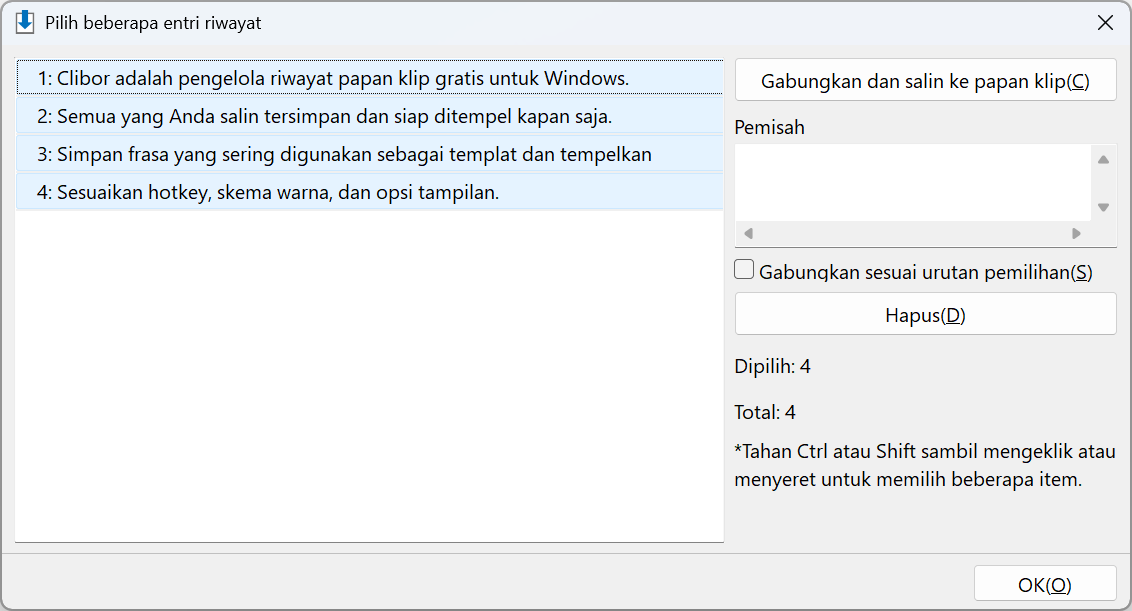Click the Clibor download arrow title icon
This screenshot has height=611, width=1132.
click(x=25, y=22)
